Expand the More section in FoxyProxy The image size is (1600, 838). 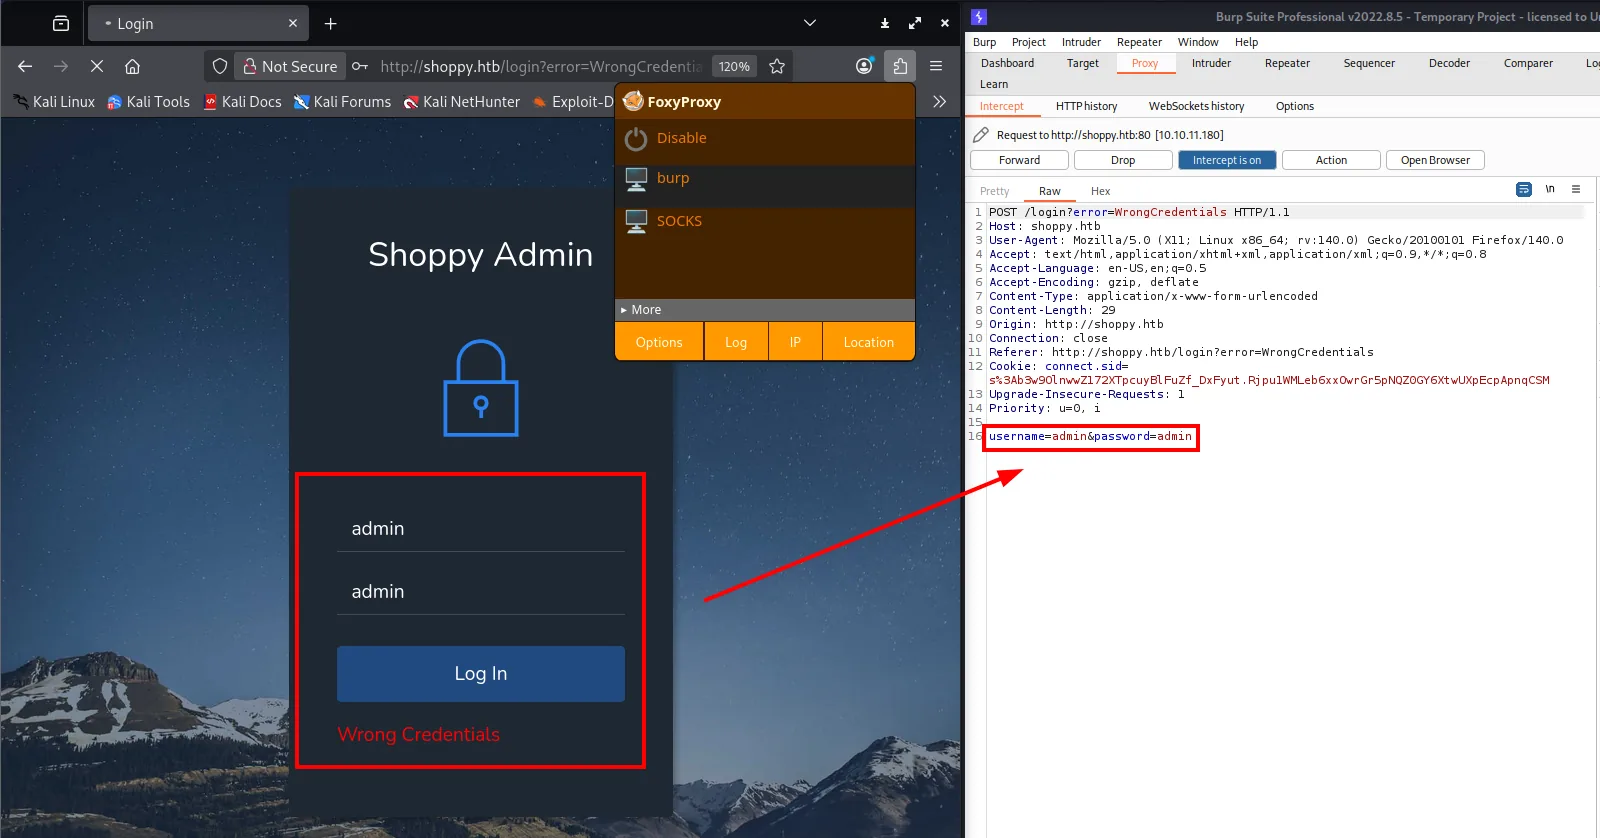(x=765, y=310)
